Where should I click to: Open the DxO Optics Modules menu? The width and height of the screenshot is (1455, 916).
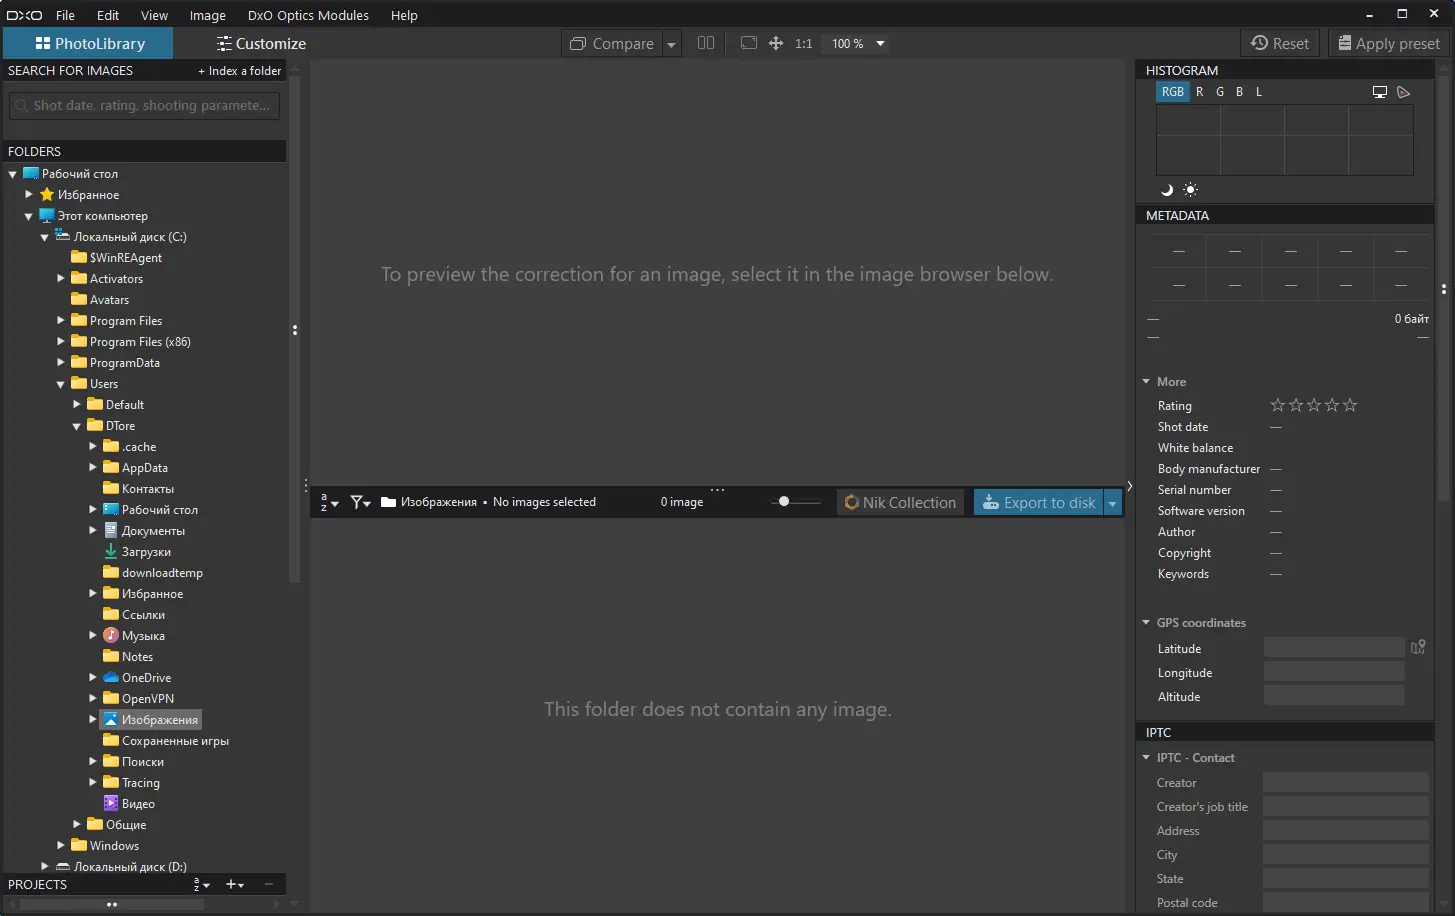(x=308, y=15)
